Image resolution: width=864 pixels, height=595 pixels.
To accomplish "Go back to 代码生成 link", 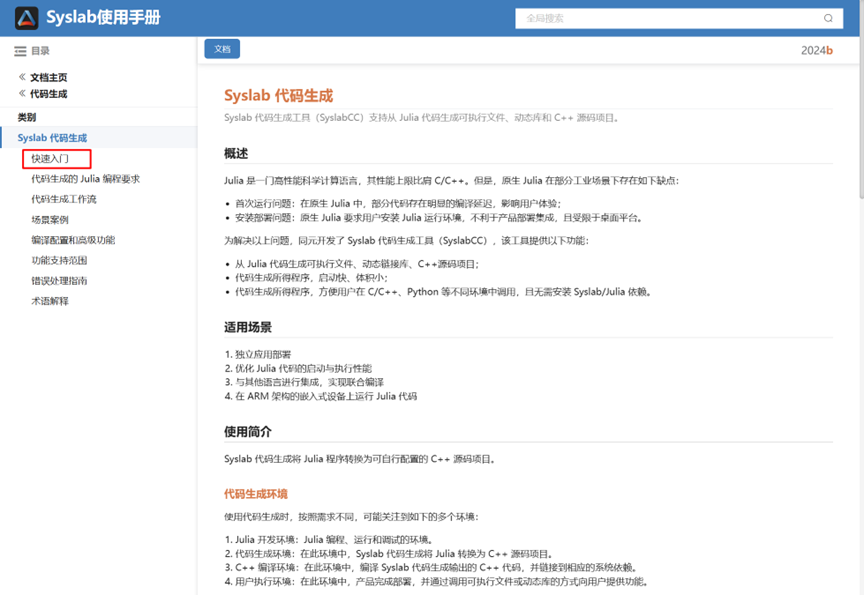I will pyautogui.click(x=48, y=94).
